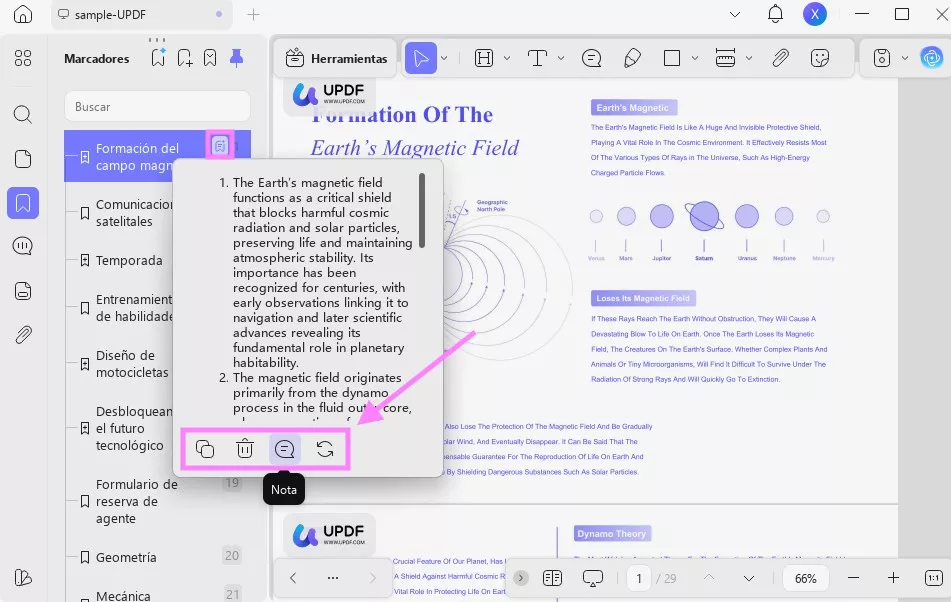This screenshot has height=602, width=951.
Task: Click the attachment paperclip in toolbar
Action: point(780,58)
